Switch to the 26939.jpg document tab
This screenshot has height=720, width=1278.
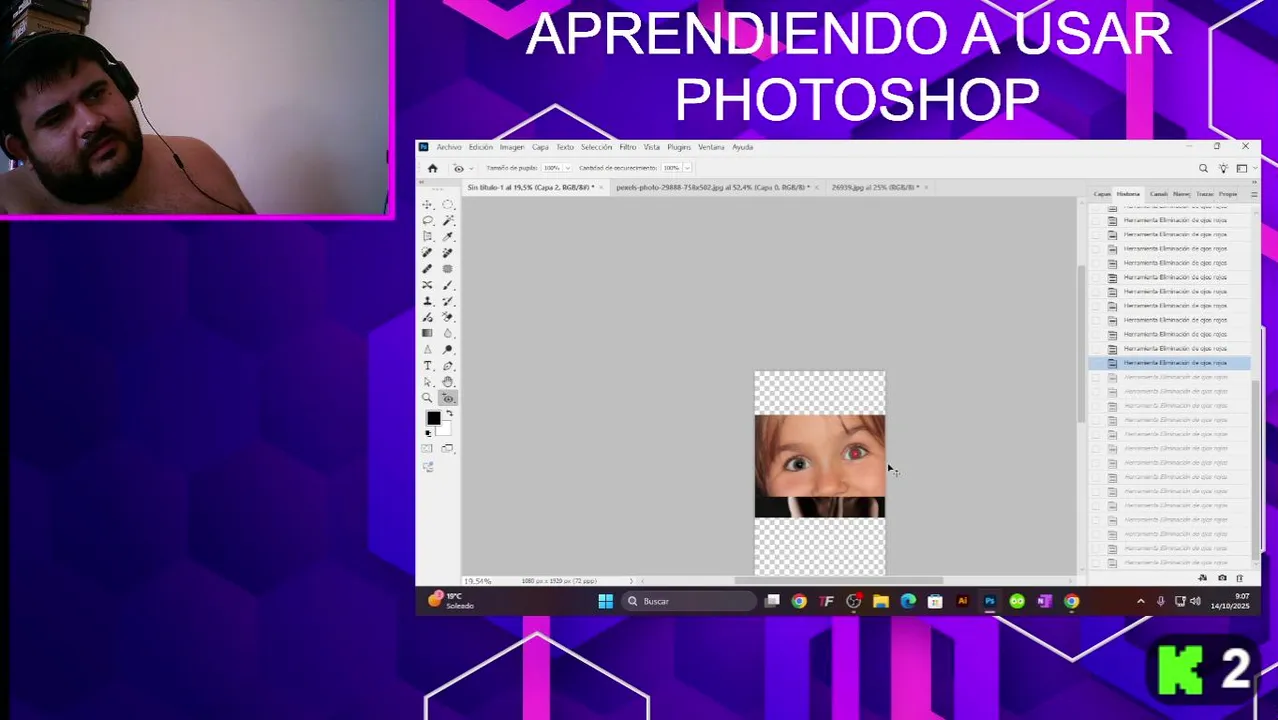pos(874,187)
